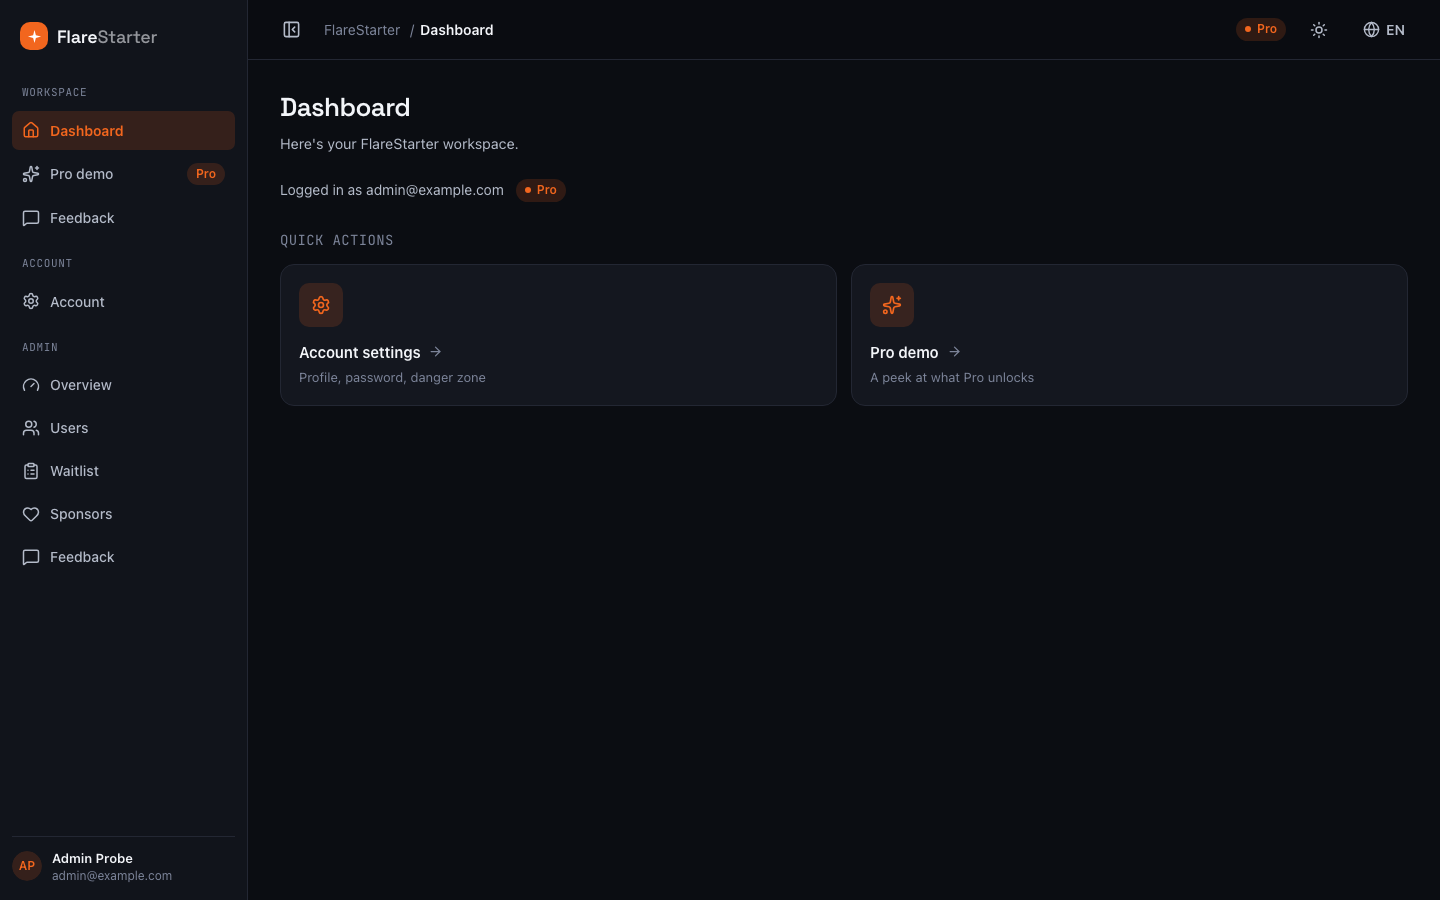
Task: Click 'Profile, password, danger zone' text
Action: [392, 377]
